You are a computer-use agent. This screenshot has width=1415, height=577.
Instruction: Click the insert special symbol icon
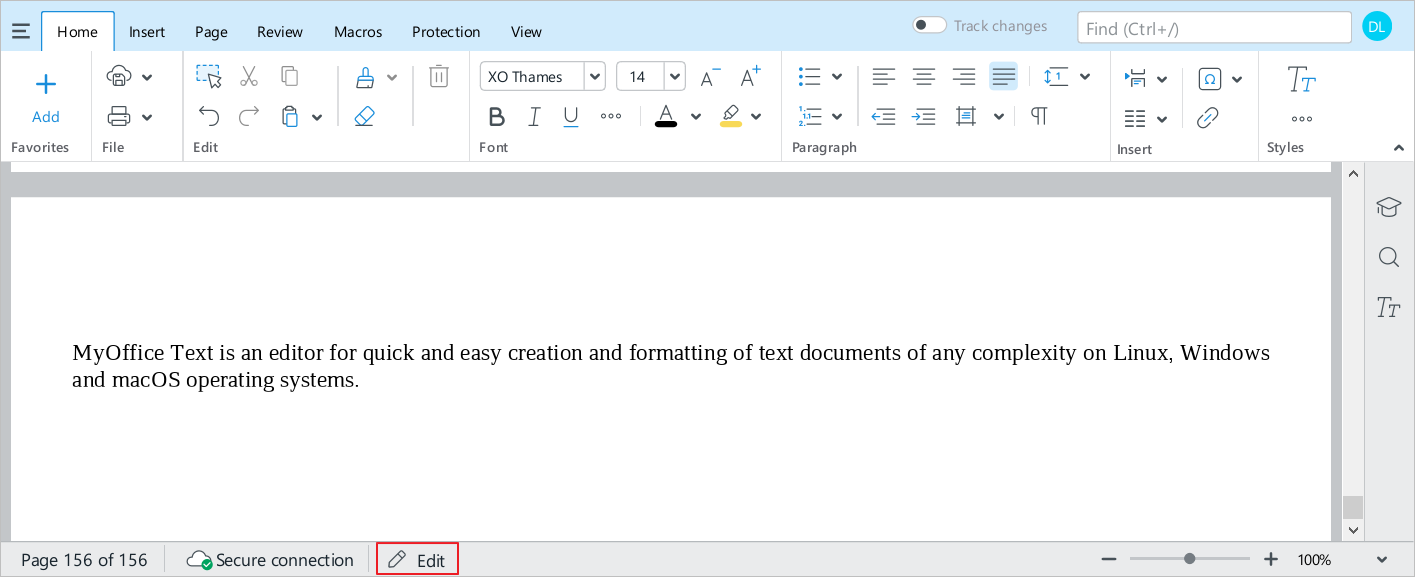(x=1209, y=79)
